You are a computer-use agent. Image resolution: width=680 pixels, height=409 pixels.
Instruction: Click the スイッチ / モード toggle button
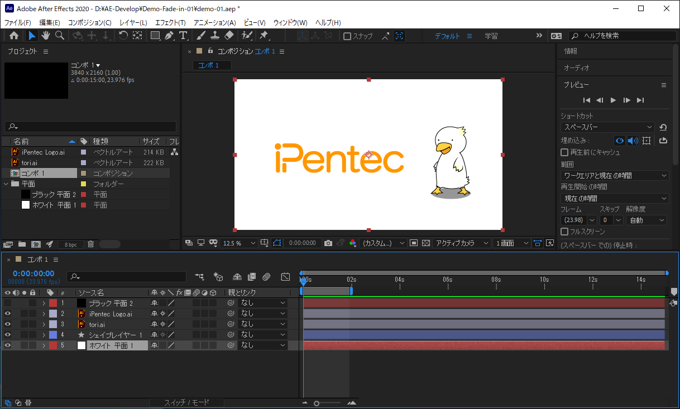(x=186, y=402)
